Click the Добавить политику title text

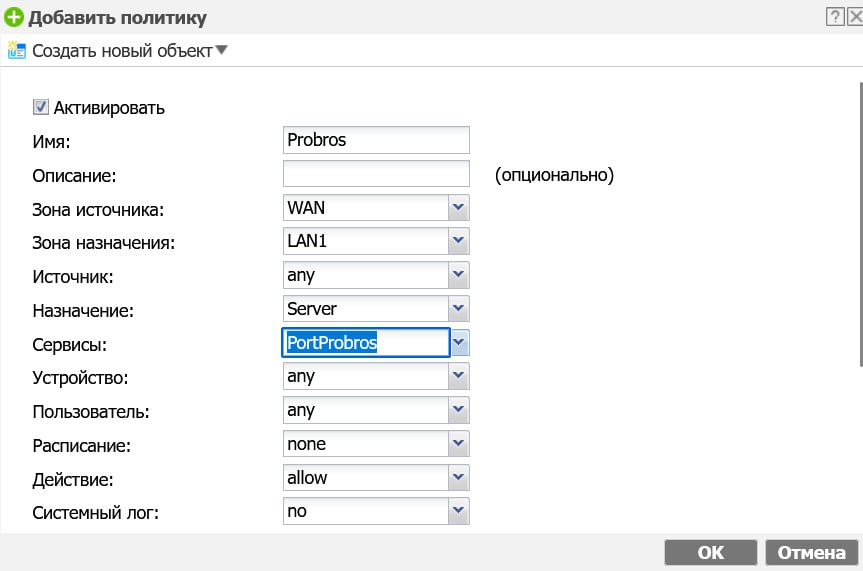117,18
